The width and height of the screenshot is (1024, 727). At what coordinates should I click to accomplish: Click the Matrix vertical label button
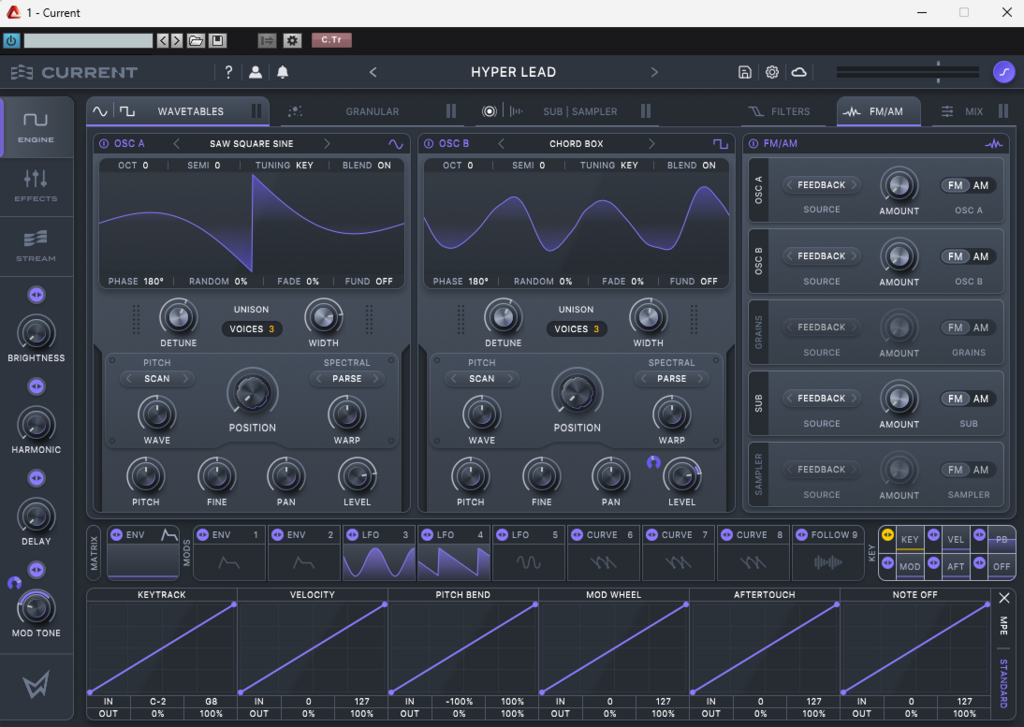[x=94, y=553]
